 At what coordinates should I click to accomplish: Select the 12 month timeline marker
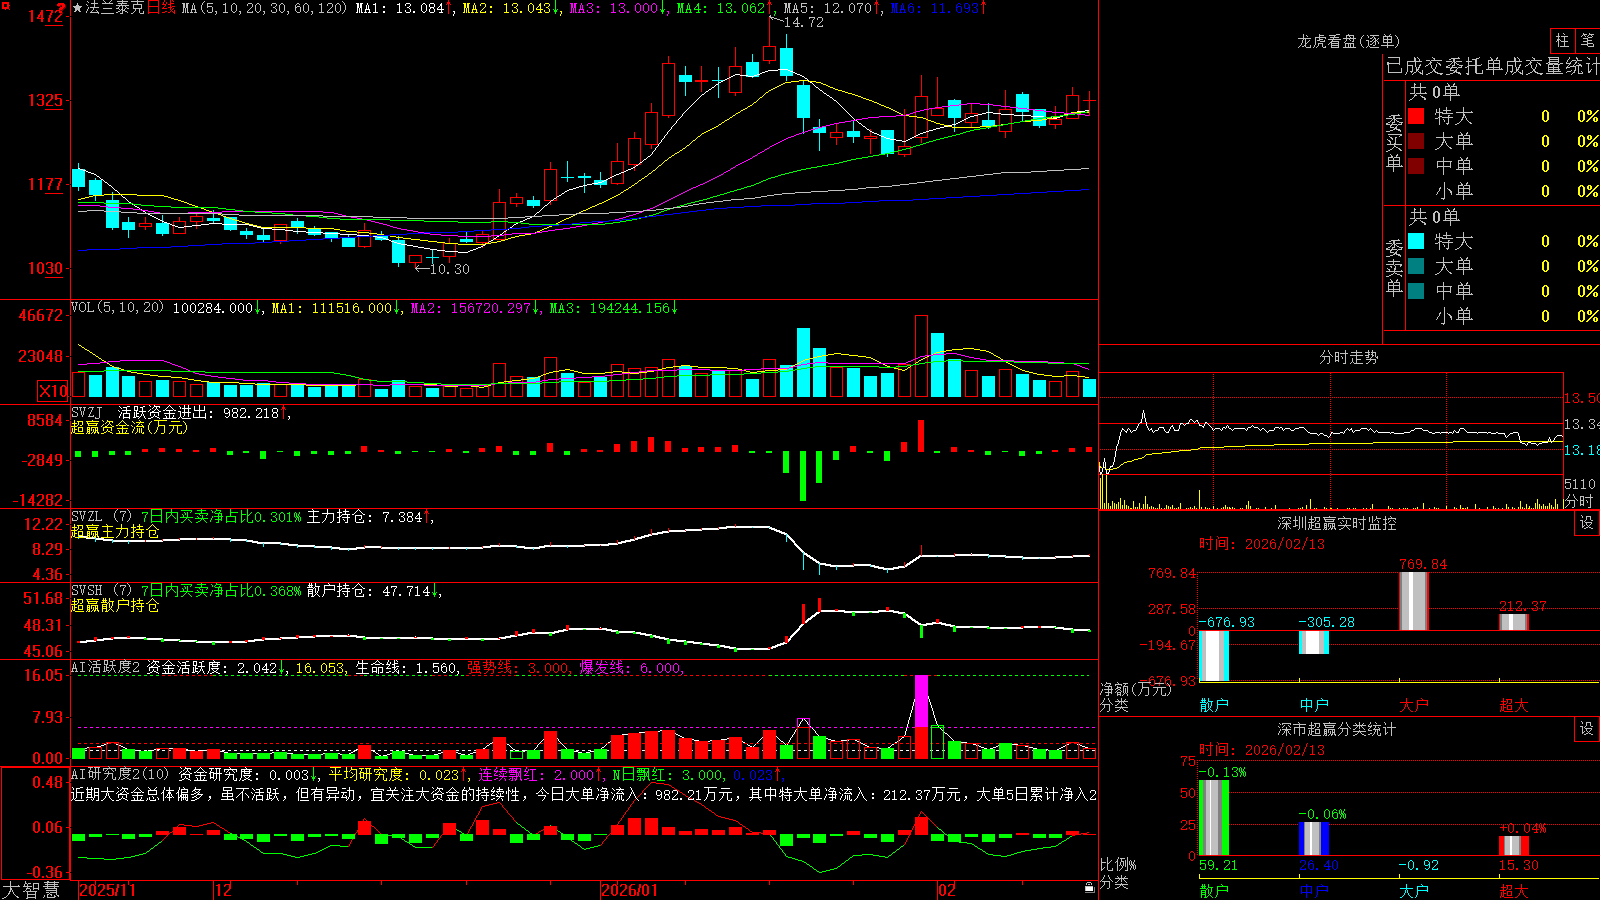(223, 890)
